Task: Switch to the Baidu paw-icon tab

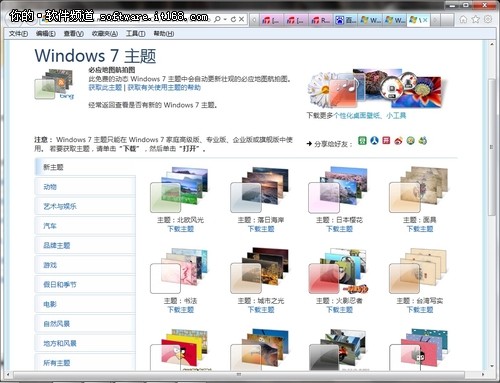Action: coord(345,20)
